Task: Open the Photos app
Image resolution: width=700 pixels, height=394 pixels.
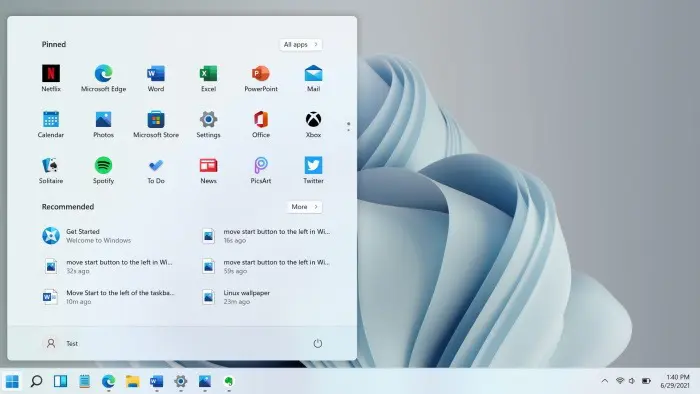Action: [104, 124]
